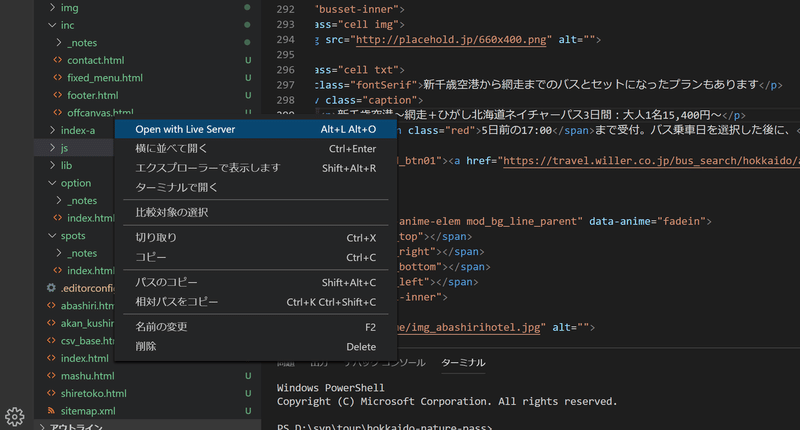This screenshot has width=800, height=430.
Task: Switch to the ターミナル panel tab
Action: [463, 362]
